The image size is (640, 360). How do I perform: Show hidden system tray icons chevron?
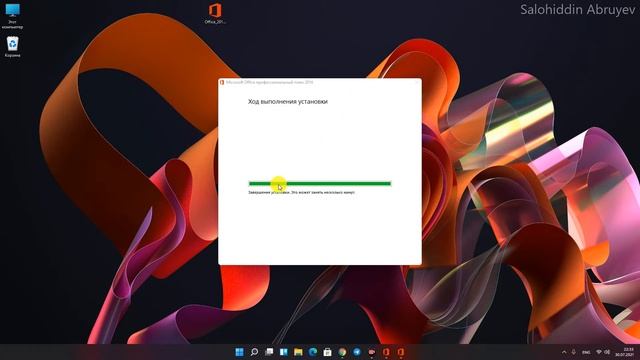[564, 352]
